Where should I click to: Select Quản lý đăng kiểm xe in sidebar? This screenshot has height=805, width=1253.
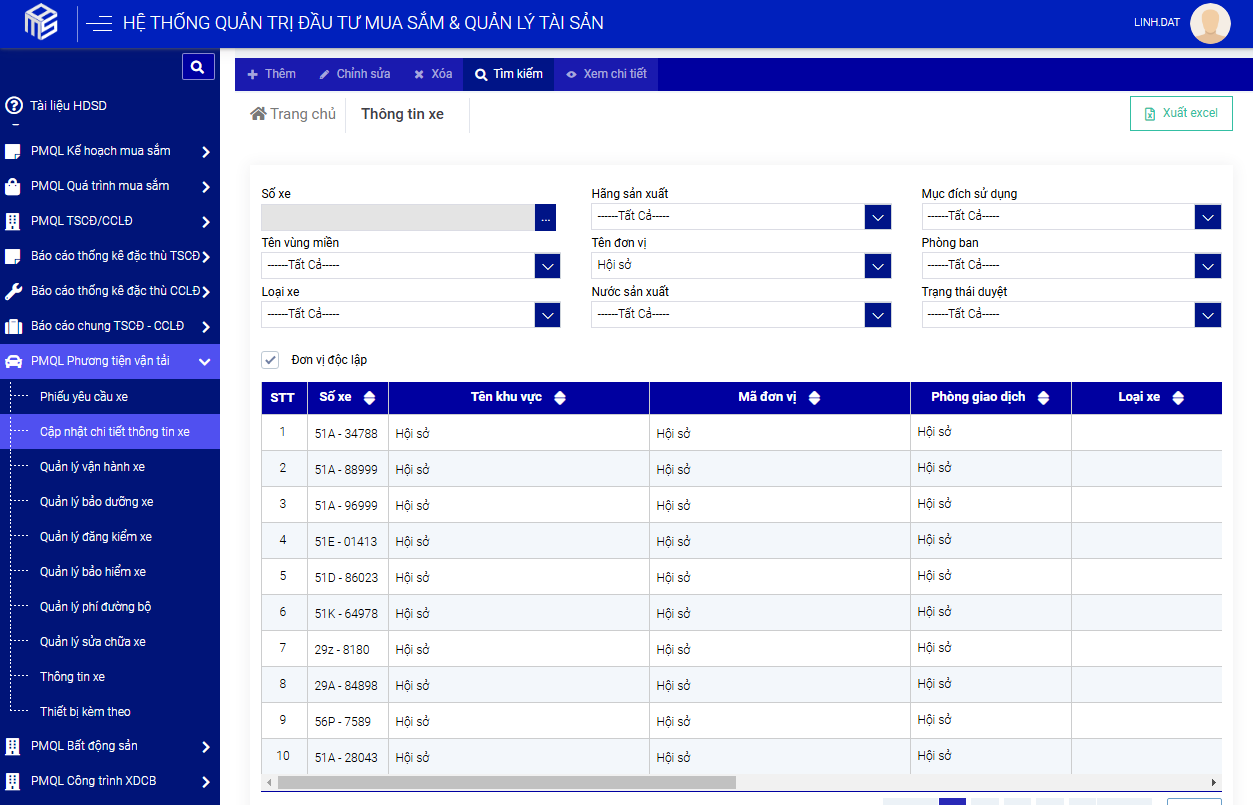click(96, 537)
